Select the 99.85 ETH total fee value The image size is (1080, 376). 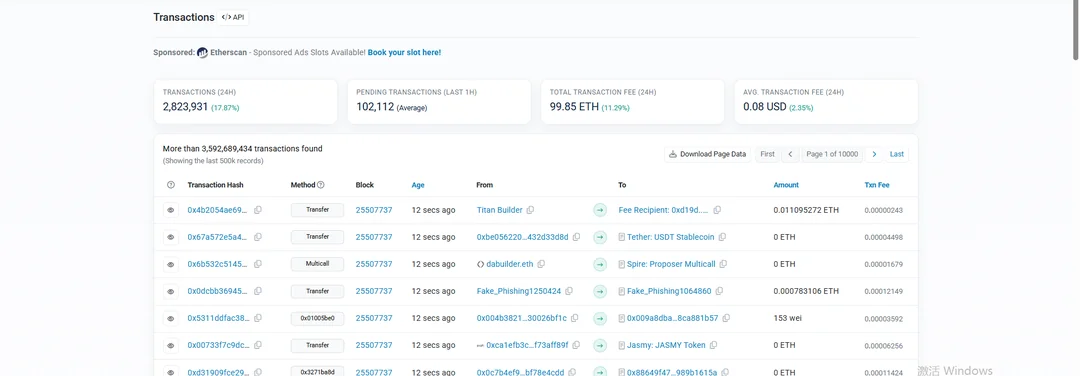[x=574, y=107]
